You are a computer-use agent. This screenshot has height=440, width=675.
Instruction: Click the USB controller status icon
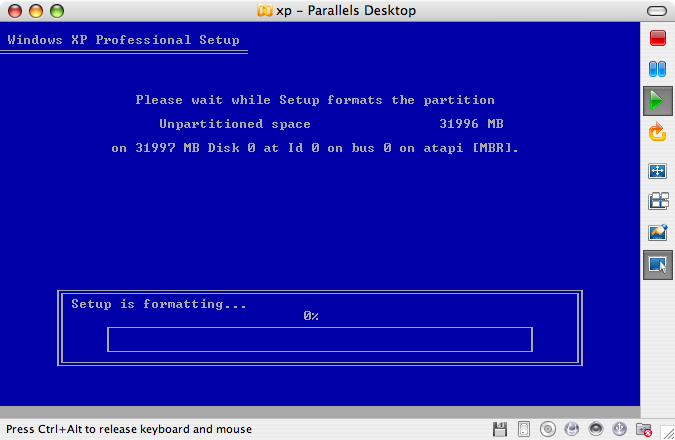619,429
